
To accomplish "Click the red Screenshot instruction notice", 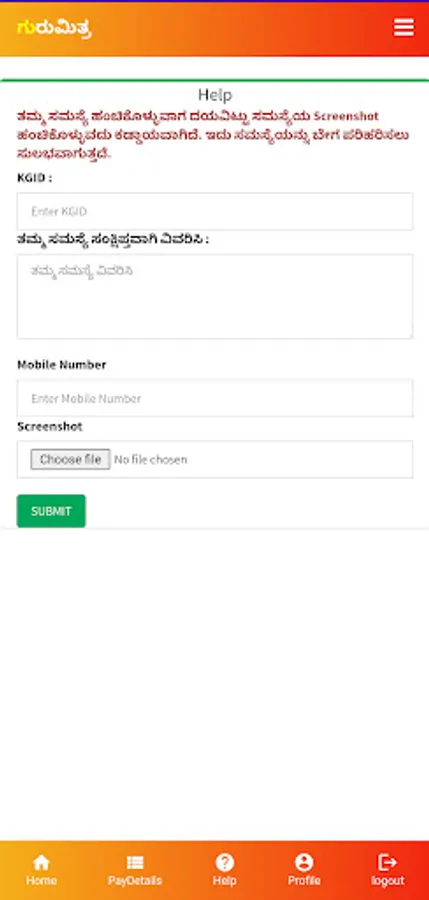I will tap(213, 135).
